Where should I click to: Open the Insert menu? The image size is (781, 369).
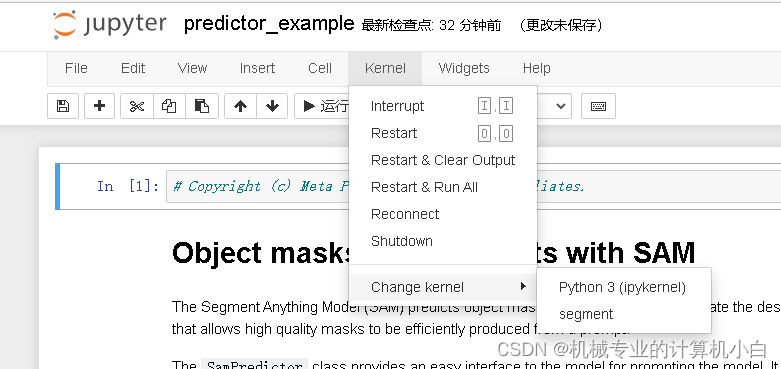tap(257, 68)
